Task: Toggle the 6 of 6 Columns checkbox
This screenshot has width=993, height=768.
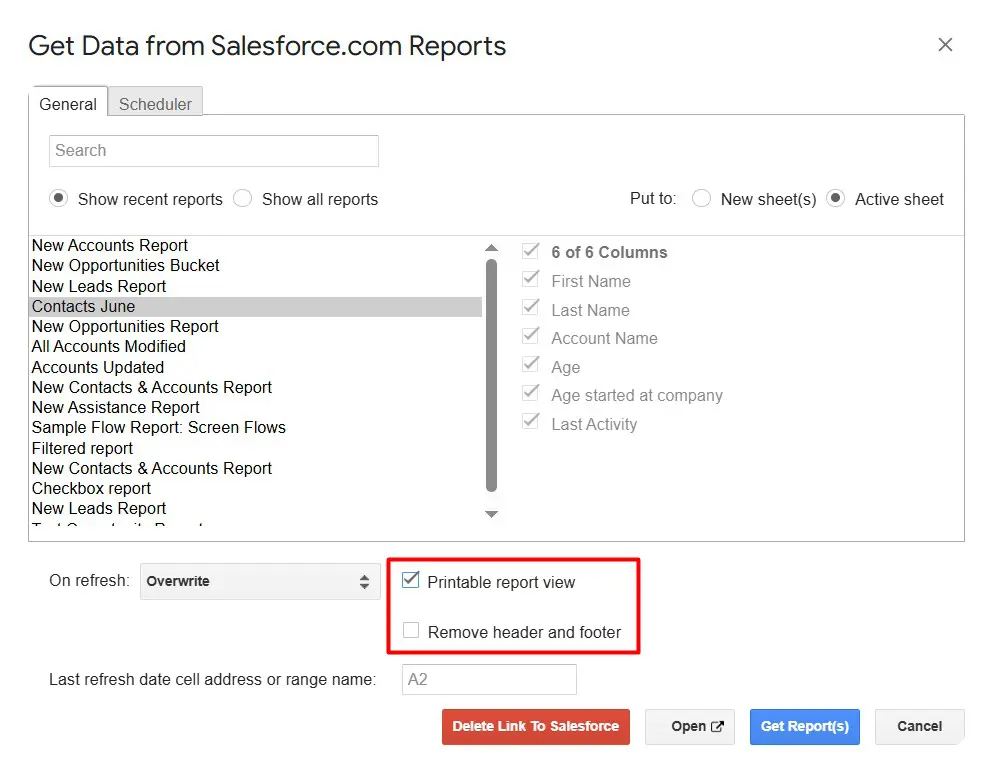Action: tap(531, 252)
